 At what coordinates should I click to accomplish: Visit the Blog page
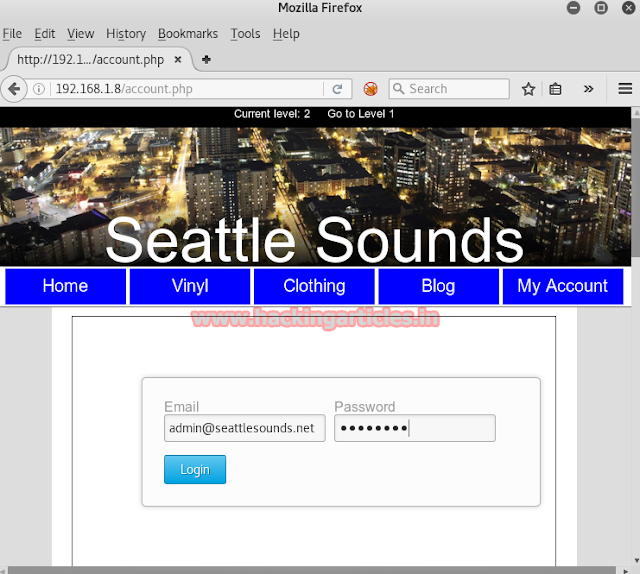pos(438,286)
